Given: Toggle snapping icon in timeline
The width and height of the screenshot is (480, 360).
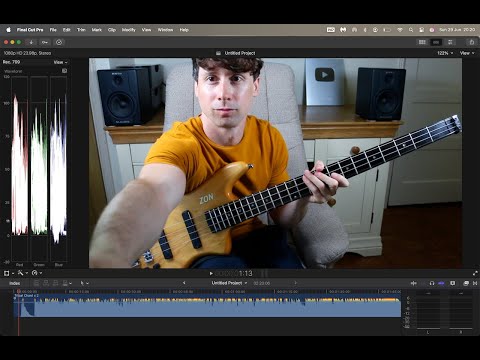Looking at the screenshot, I should click(441, 283).
